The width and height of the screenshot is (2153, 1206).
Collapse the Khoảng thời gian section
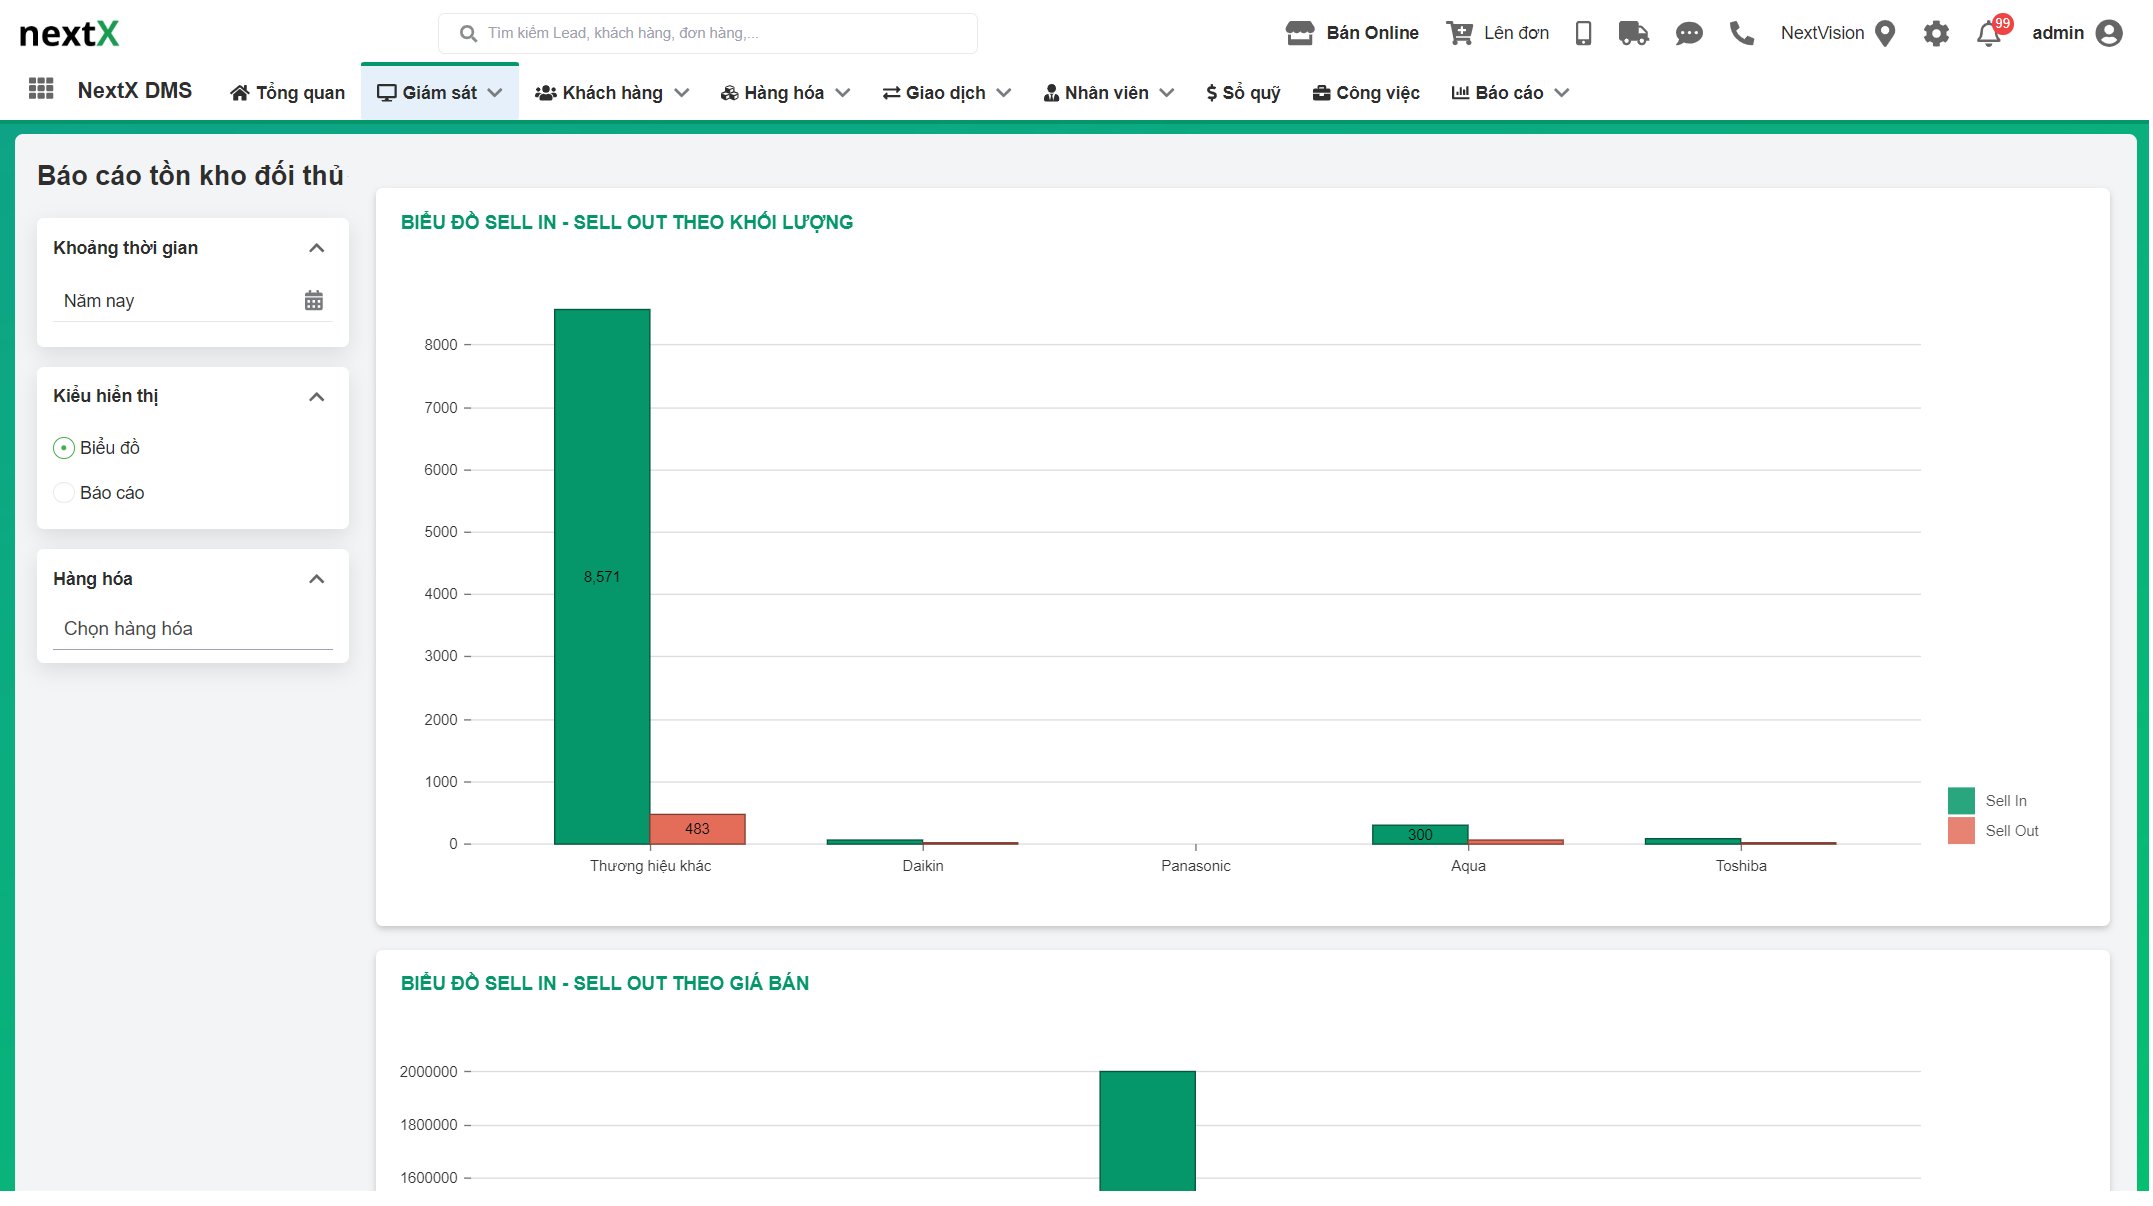[x=317, y=247]
